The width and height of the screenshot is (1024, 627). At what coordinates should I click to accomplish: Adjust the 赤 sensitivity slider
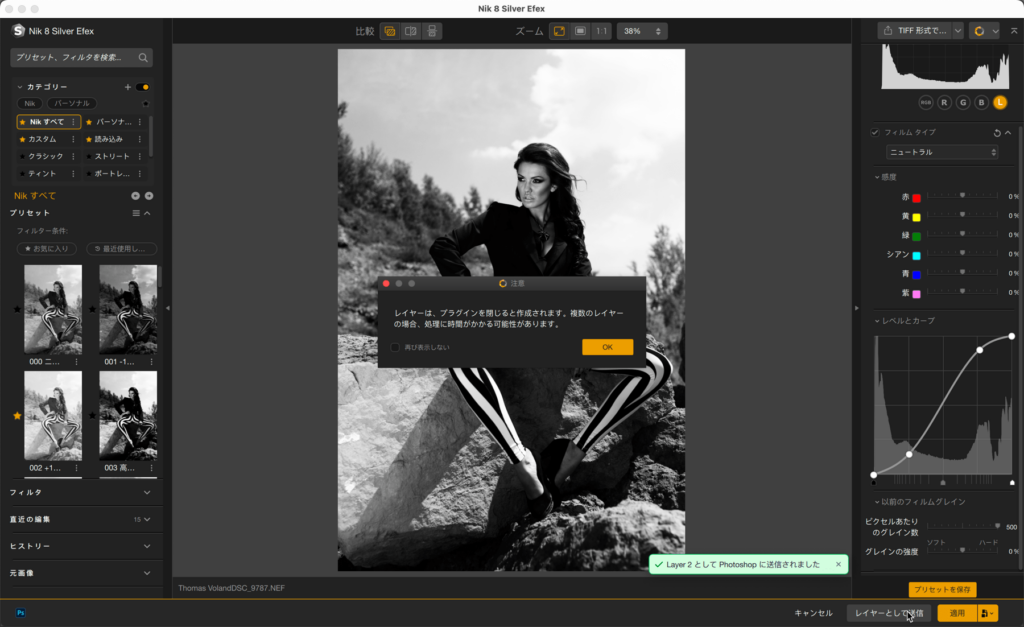[962, 196]
